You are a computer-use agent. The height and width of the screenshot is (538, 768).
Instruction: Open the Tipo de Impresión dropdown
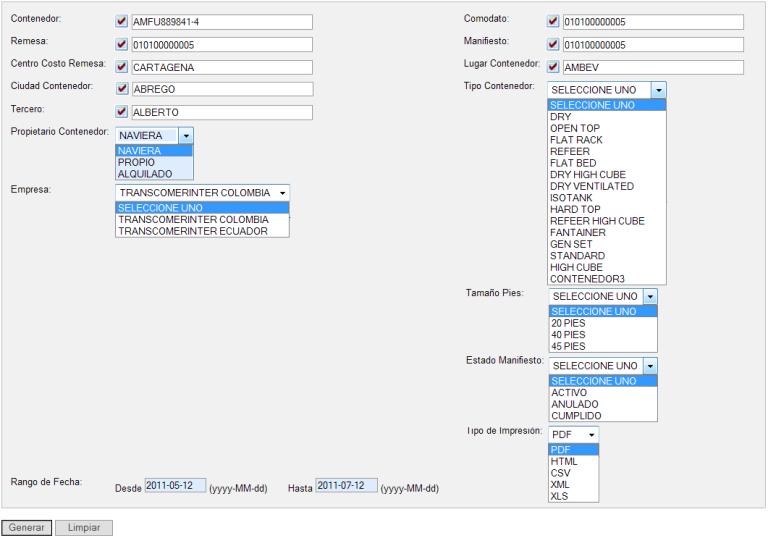point(592,435)
